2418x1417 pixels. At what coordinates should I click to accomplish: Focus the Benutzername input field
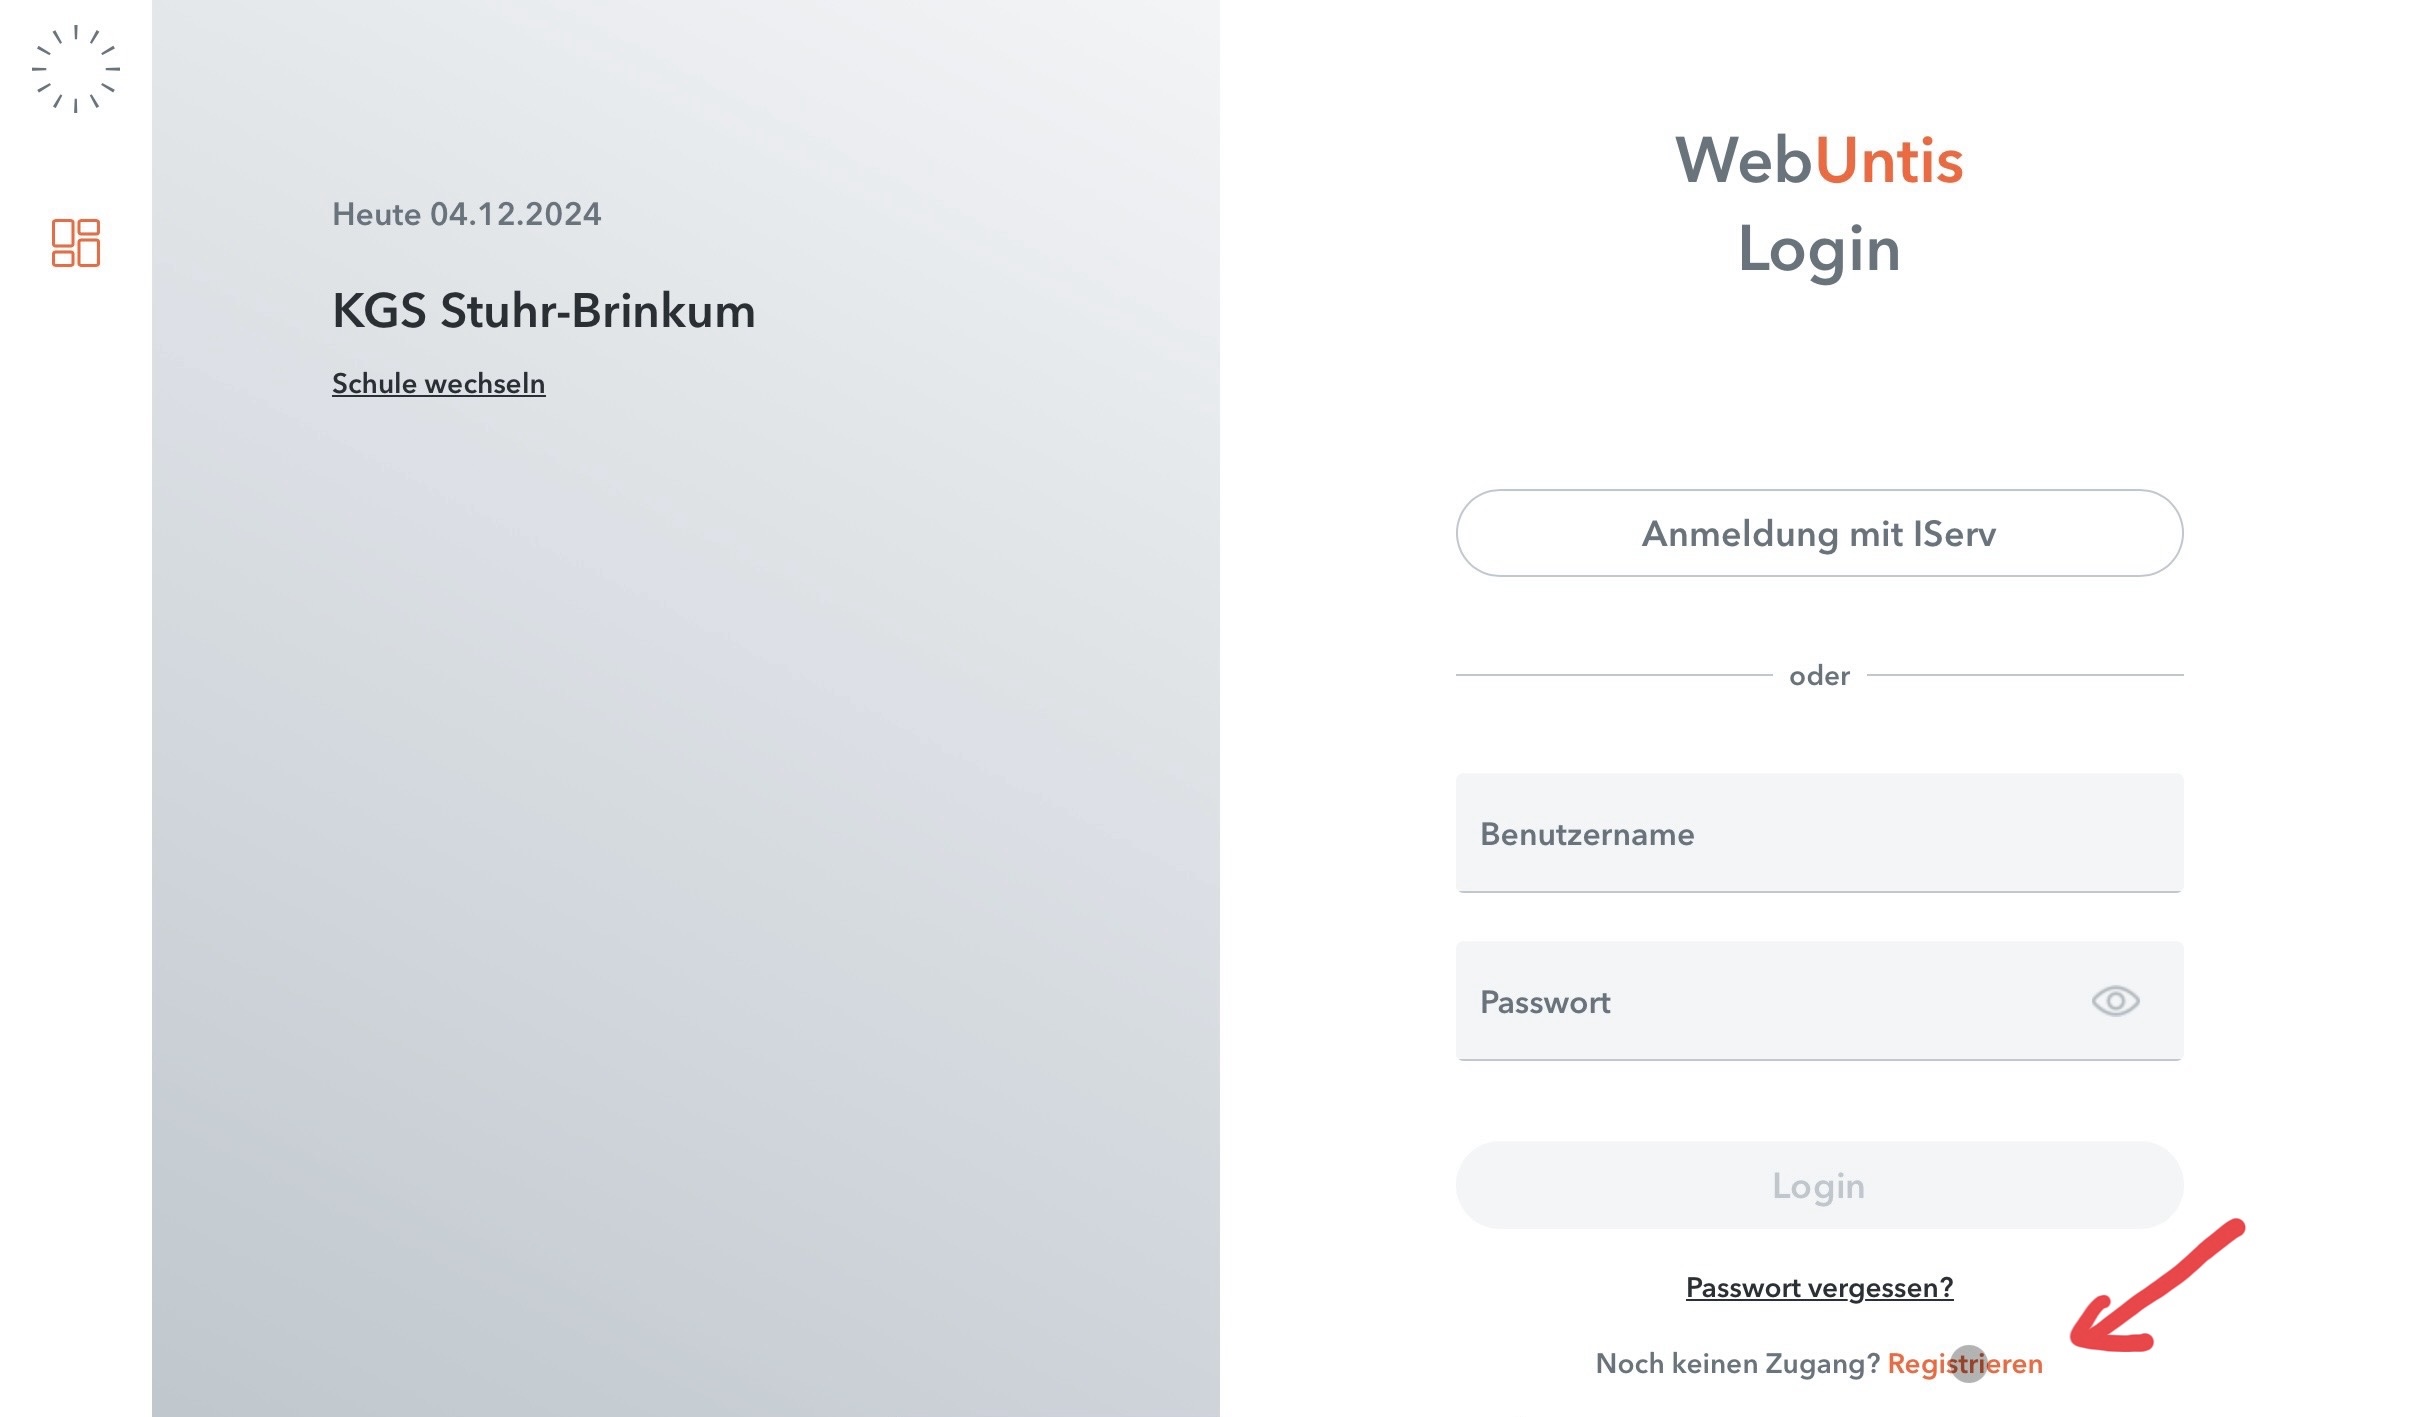tap(1819, 833)
